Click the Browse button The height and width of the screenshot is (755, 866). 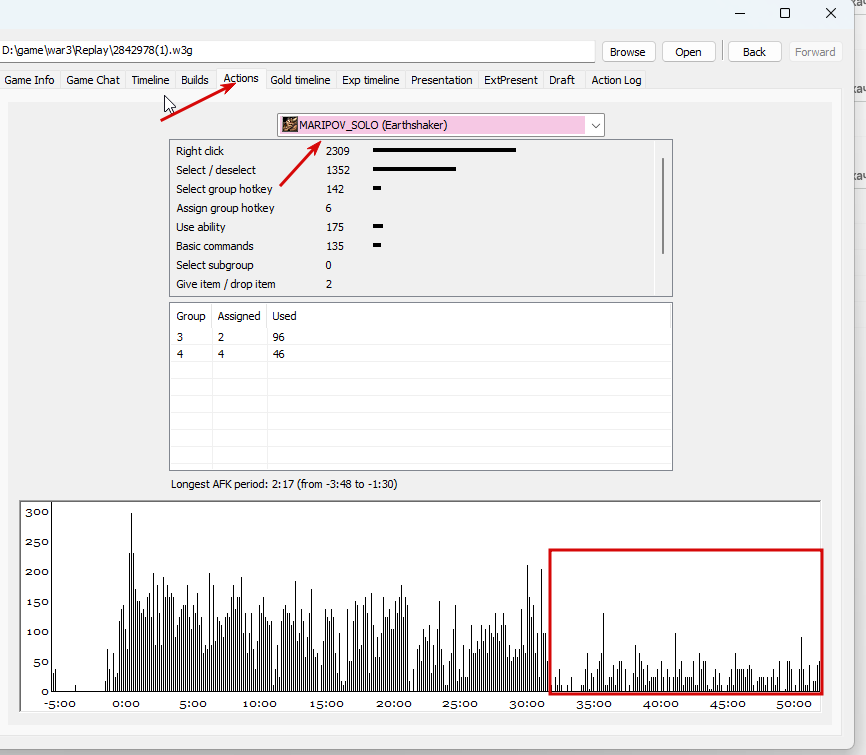628,52
